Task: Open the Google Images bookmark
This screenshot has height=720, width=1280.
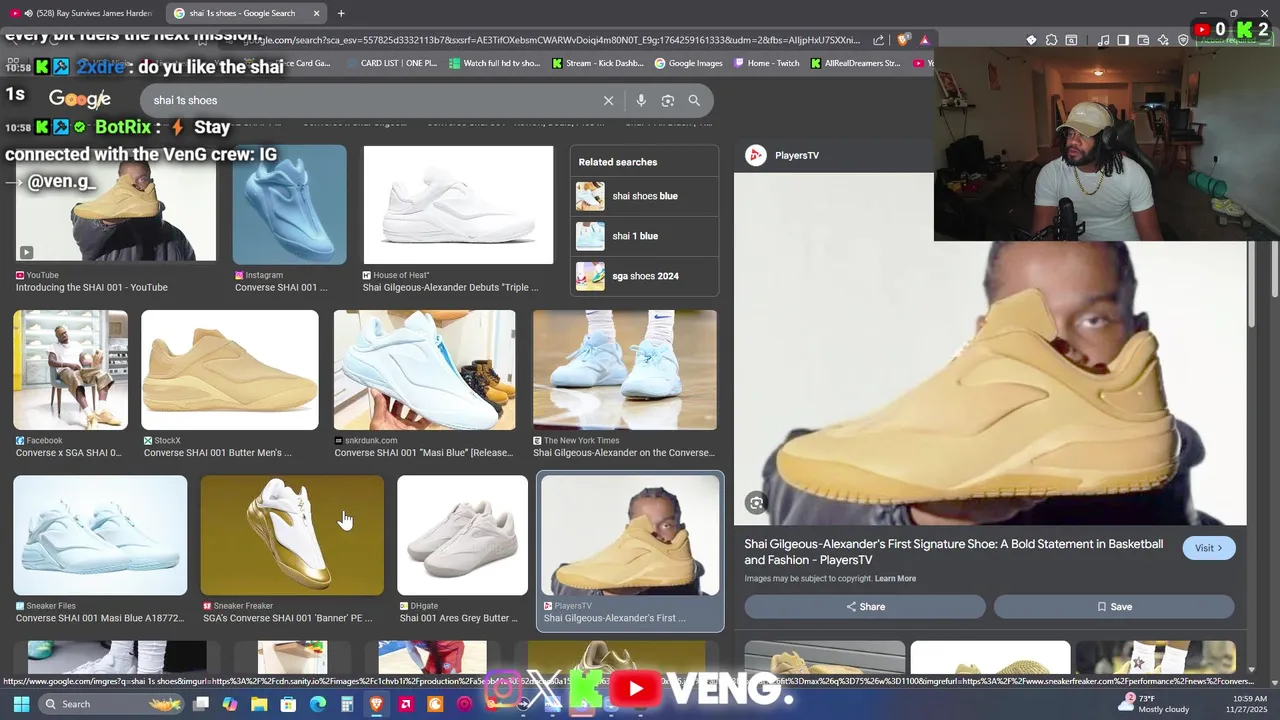Action: (x=689, y=63)
